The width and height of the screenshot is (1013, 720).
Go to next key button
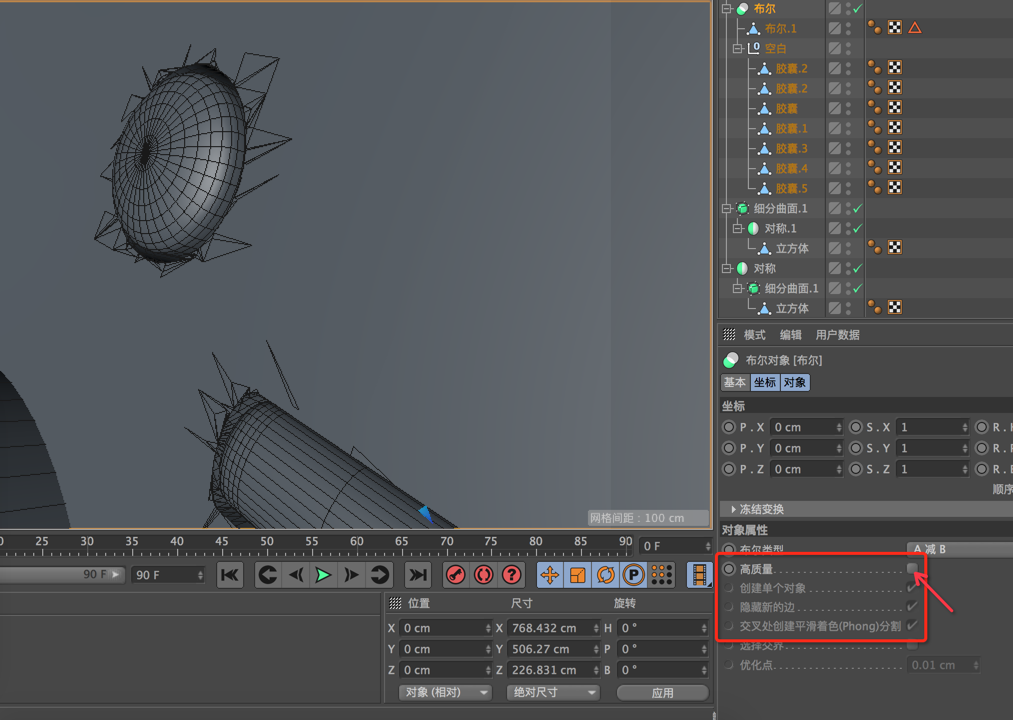(x=379, y=575)
